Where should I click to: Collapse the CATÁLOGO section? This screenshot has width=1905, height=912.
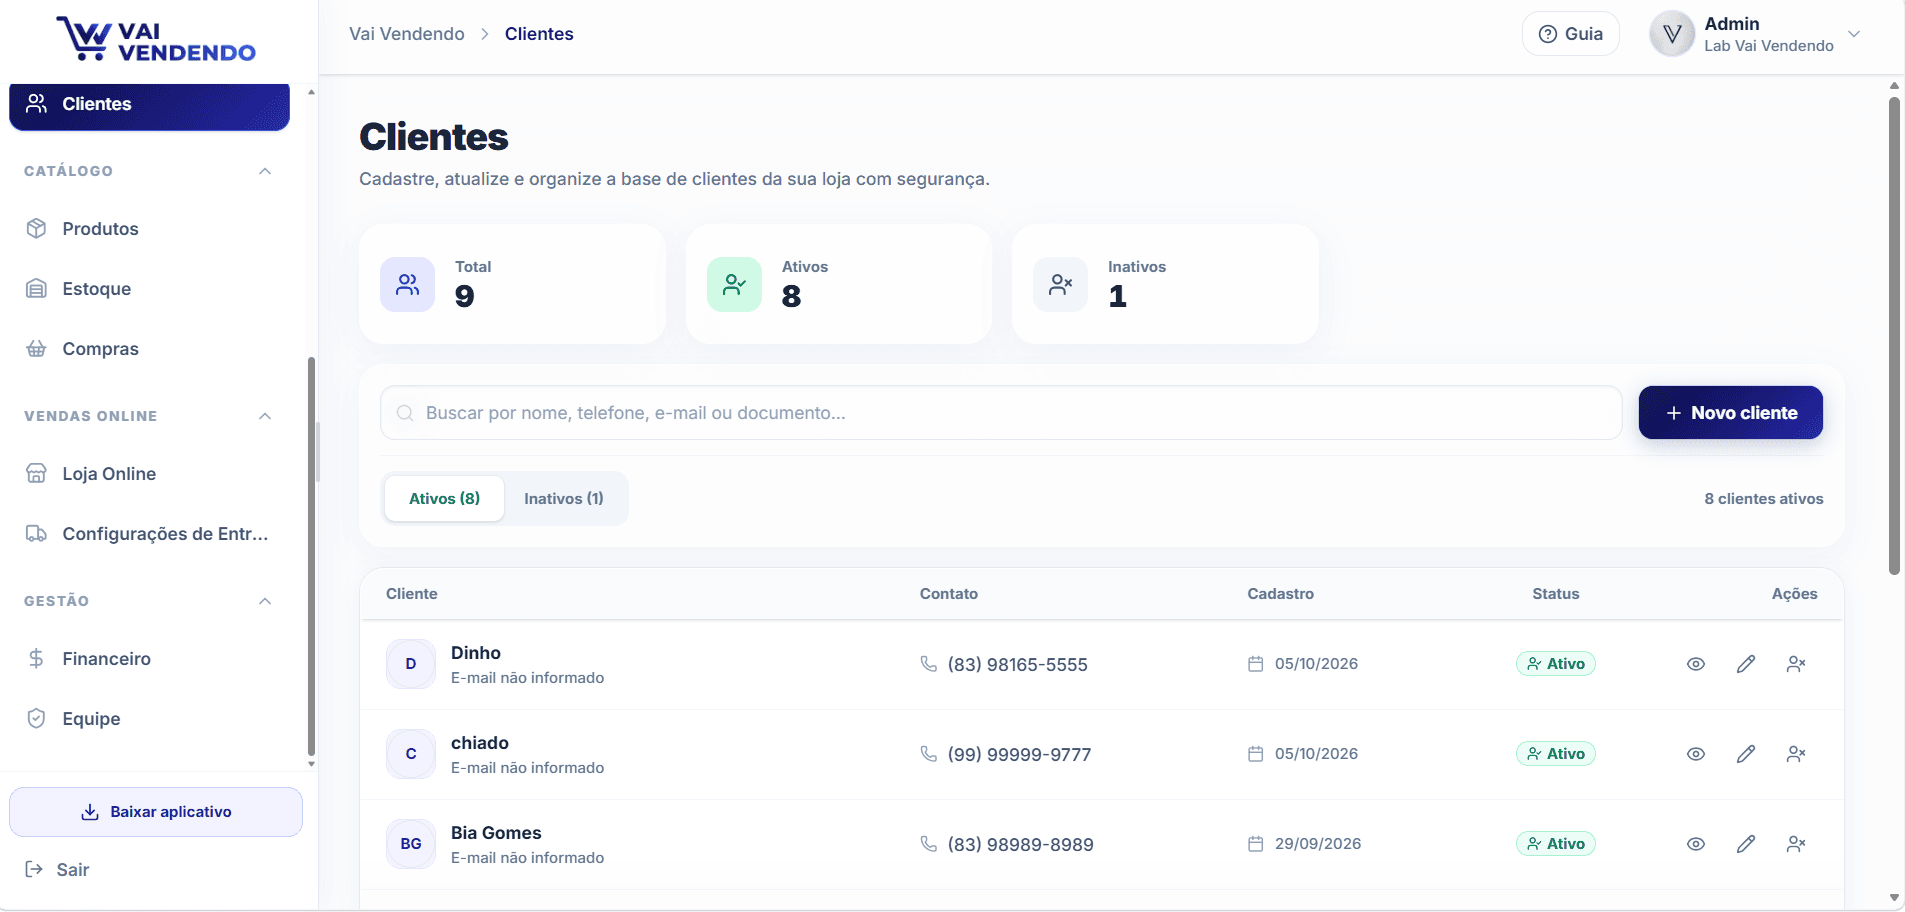265,171
